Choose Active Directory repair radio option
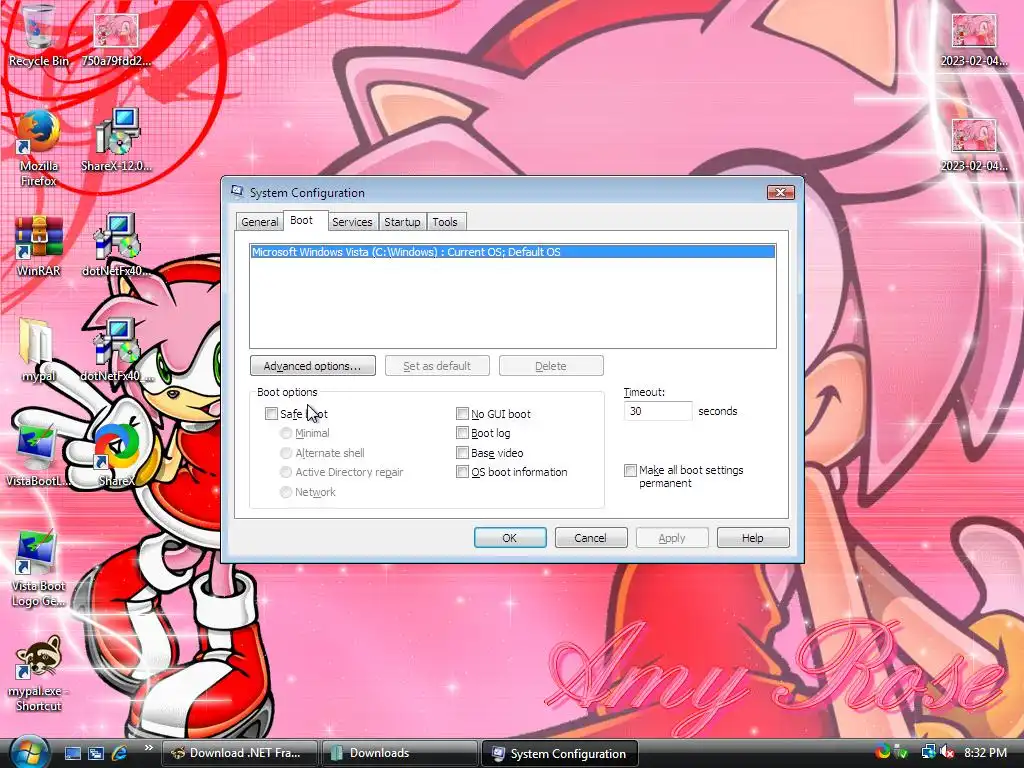 pyautogui.click(x=285, y=472)
